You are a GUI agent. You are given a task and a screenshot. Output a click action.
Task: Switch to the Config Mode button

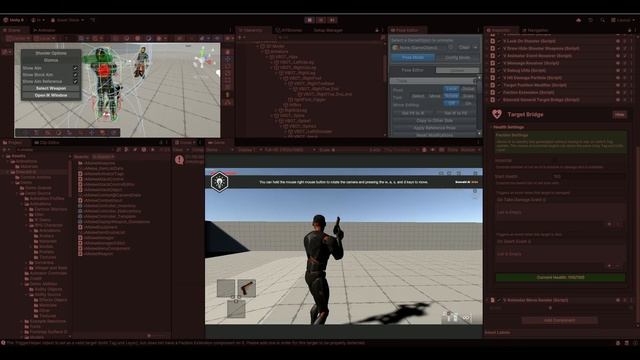[457, 58]
